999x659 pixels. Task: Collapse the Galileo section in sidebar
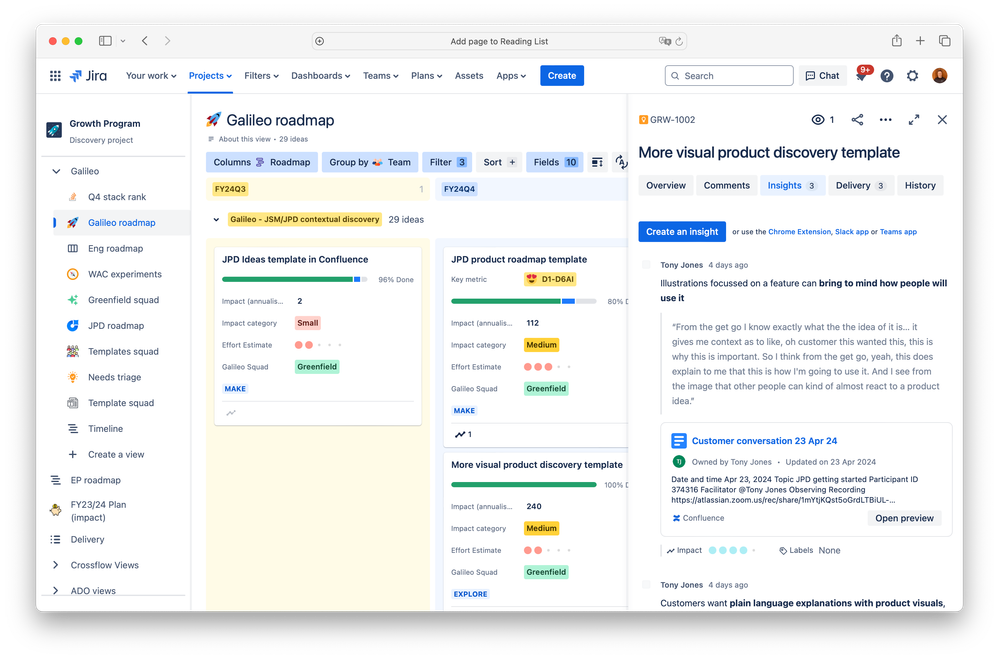click(x=56, y=171)
